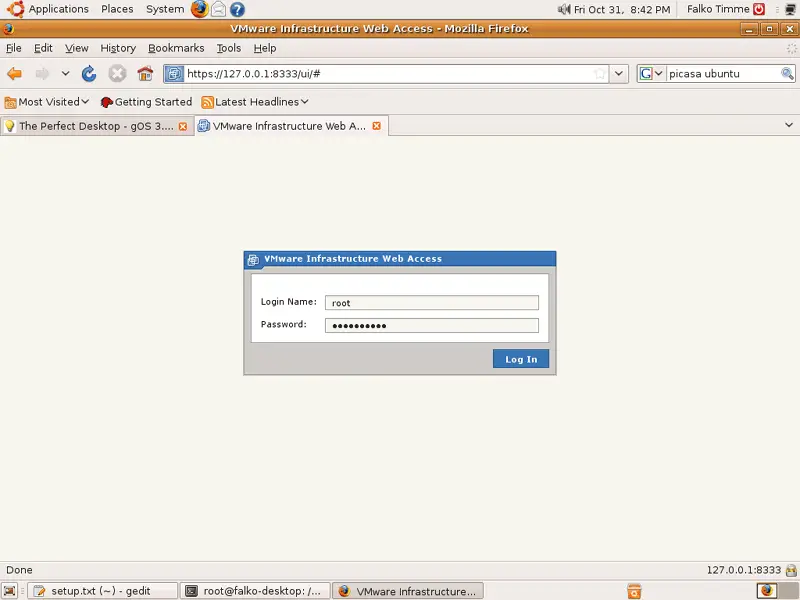Open the History menu
This screenshot has width=800, height=600.
click(x=118, y=48)
